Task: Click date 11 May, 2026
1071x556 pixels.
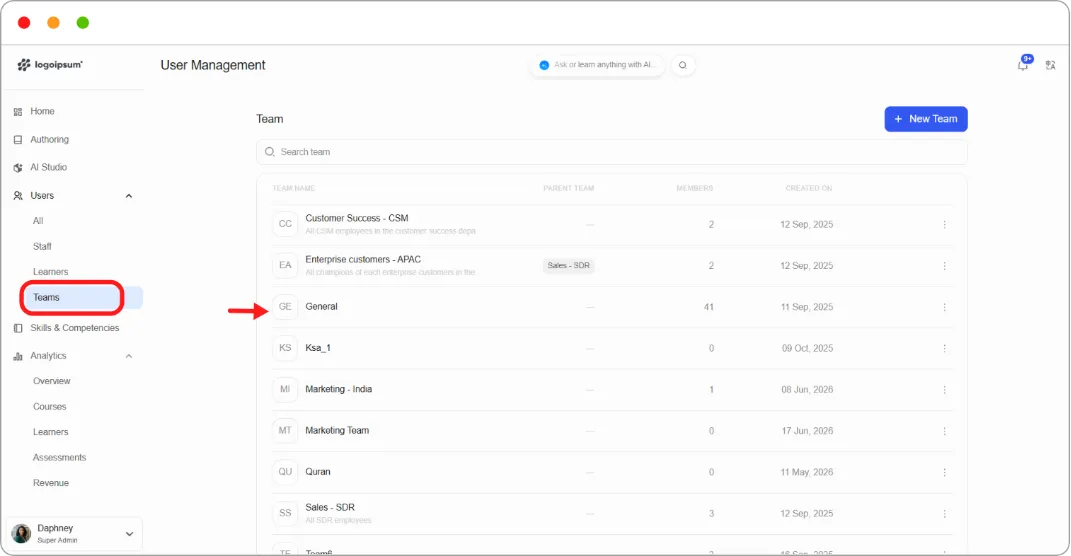Action: [807, 473]
